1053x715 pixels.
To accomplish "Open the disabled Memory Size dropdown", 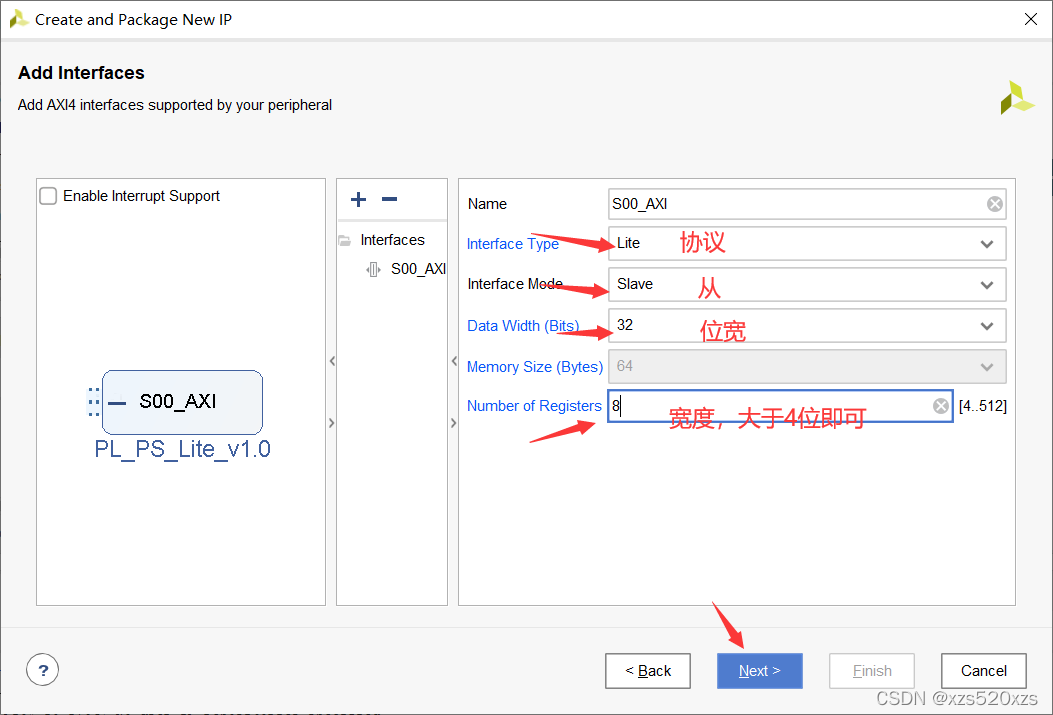I will click(807, 367).
